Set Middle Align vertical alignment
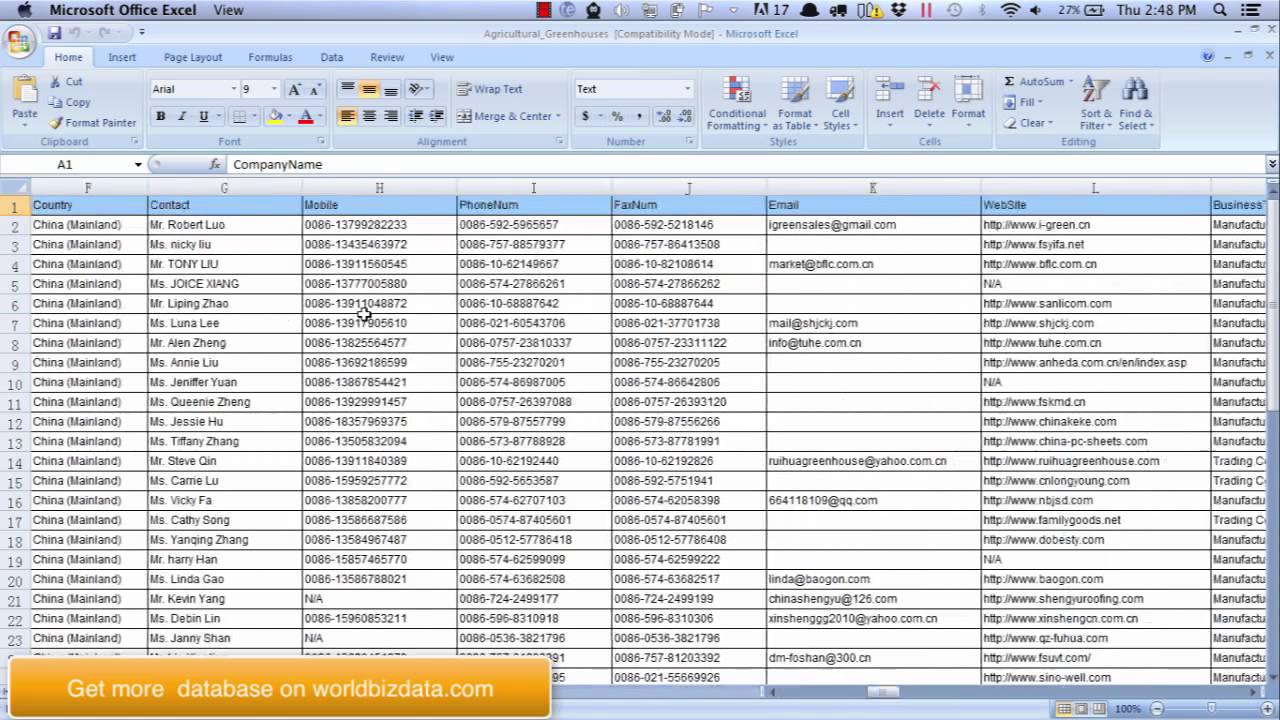This screenshot has height=720, width=1280. pyautogui.click(x=369, y=89)
